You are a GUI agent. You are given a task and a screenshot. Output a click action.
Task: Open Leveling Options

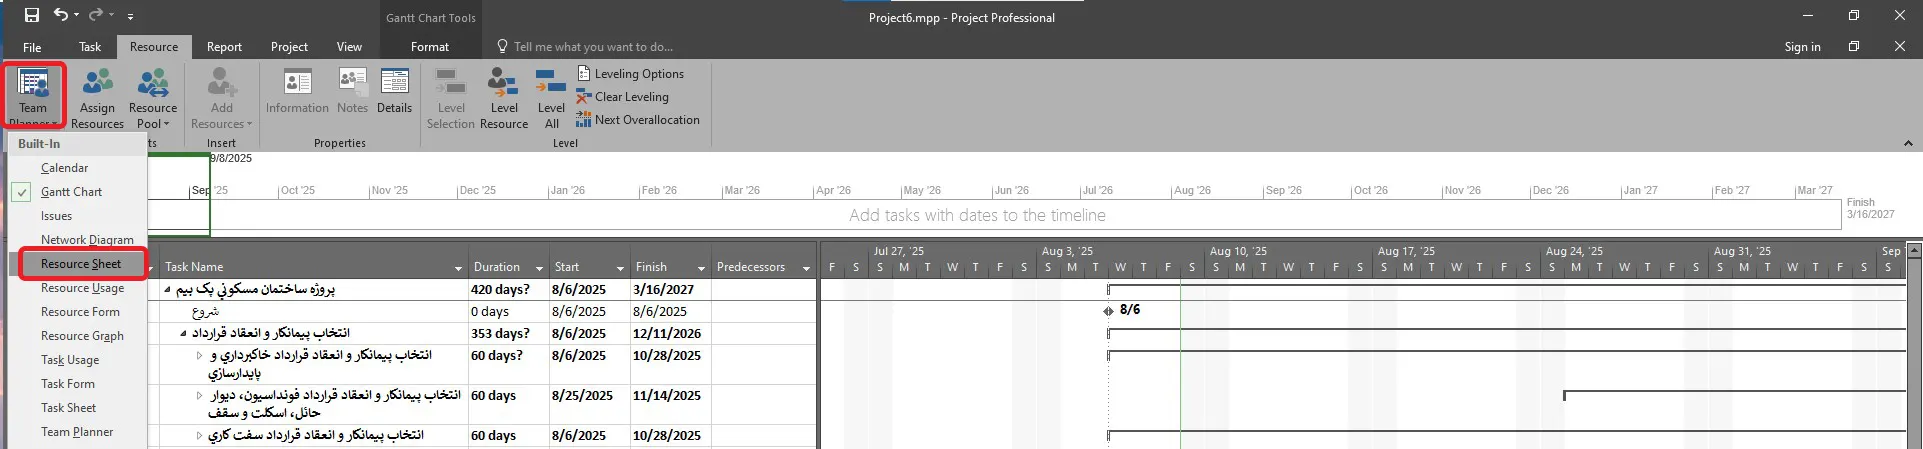tap(630, 74)
